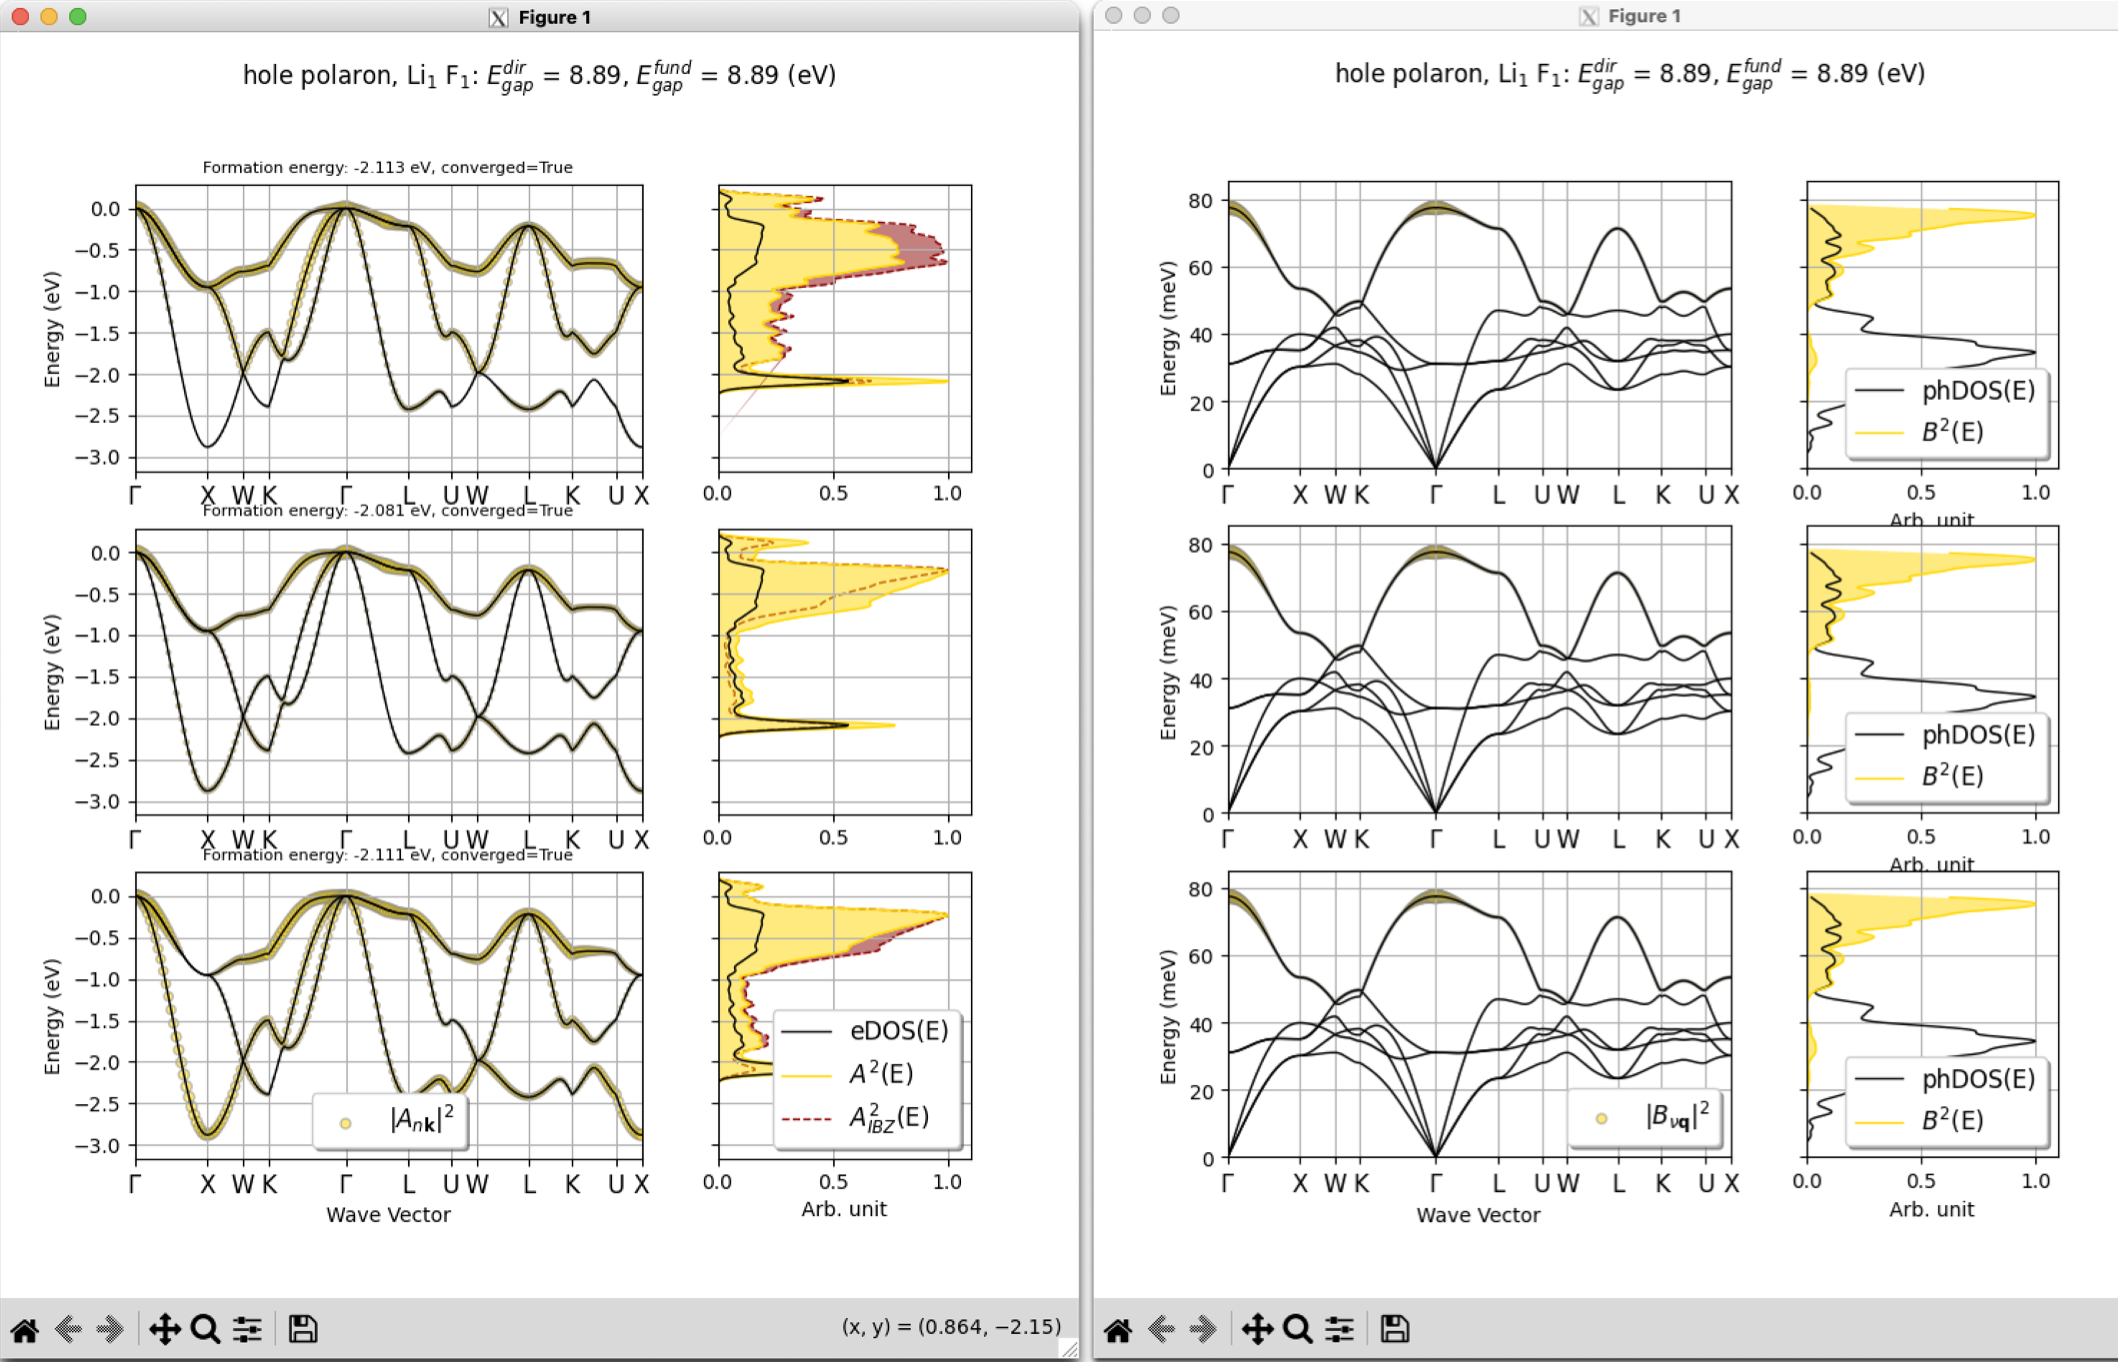Click Save icon in left figure toolbar
Screen dimensions: 2118x1362
pyautogui.click(x=303, y=1329)
